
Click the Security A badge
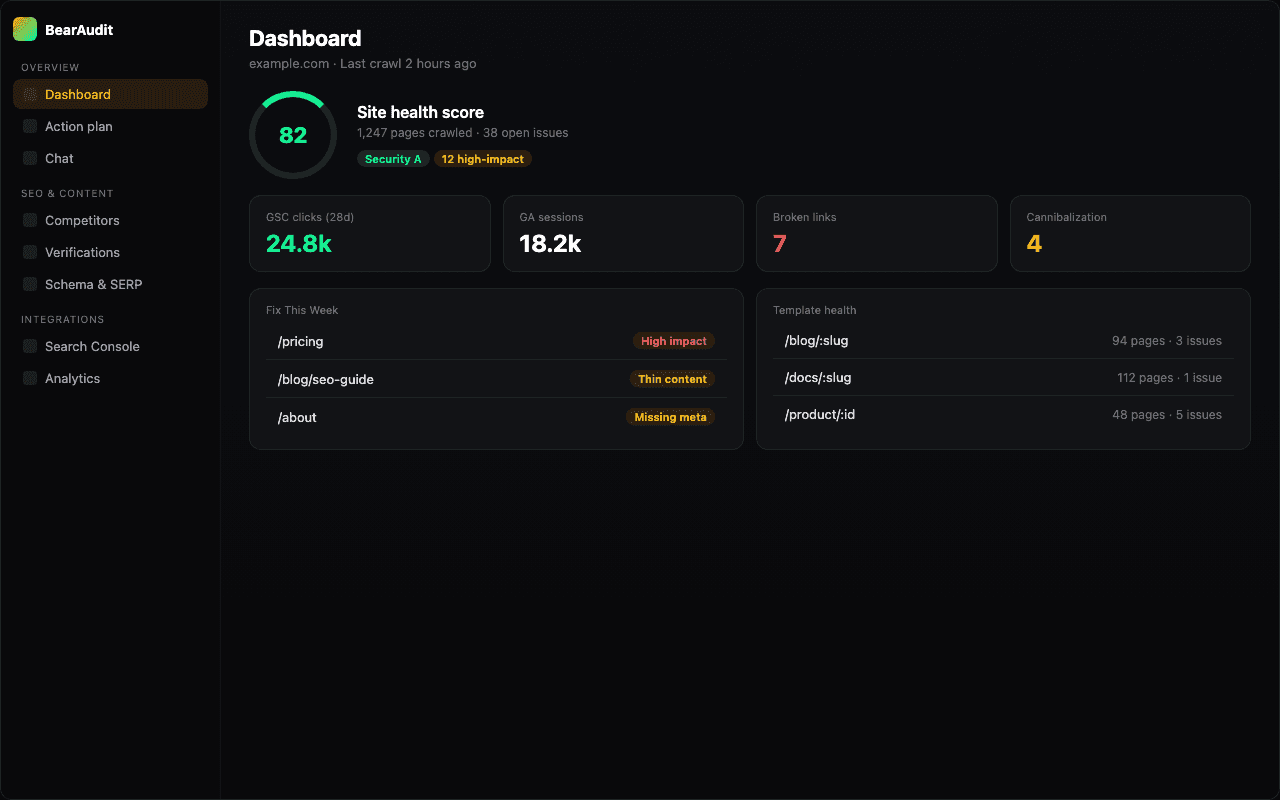point(393,159)
